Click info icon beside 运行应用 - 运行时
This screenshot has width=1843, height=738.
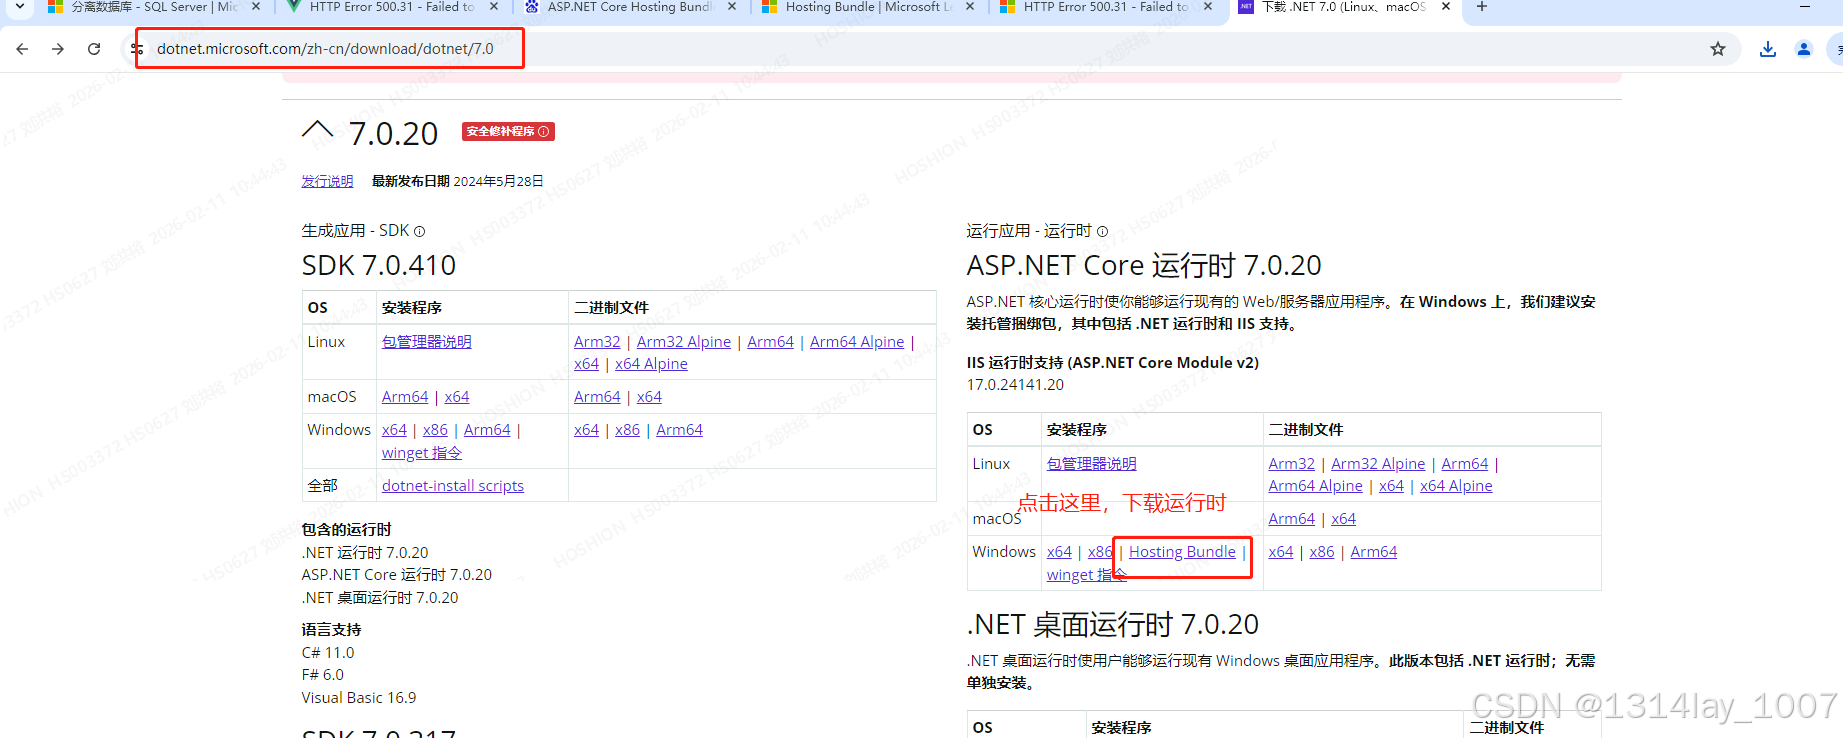pyautogui.click(x=1103, y=231)
